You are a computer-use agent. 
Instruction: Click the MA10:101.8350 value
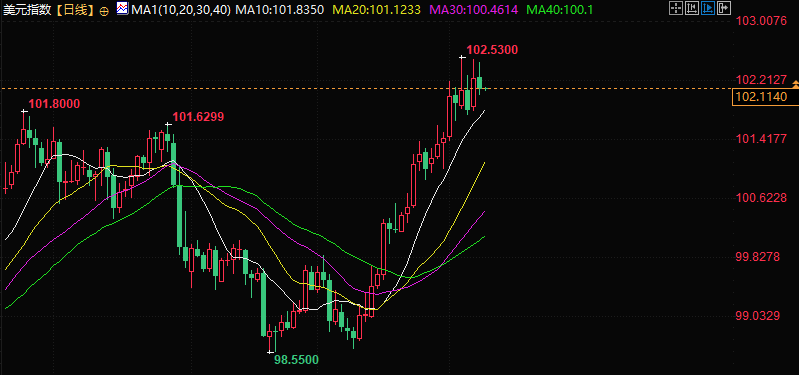[280, 9]
